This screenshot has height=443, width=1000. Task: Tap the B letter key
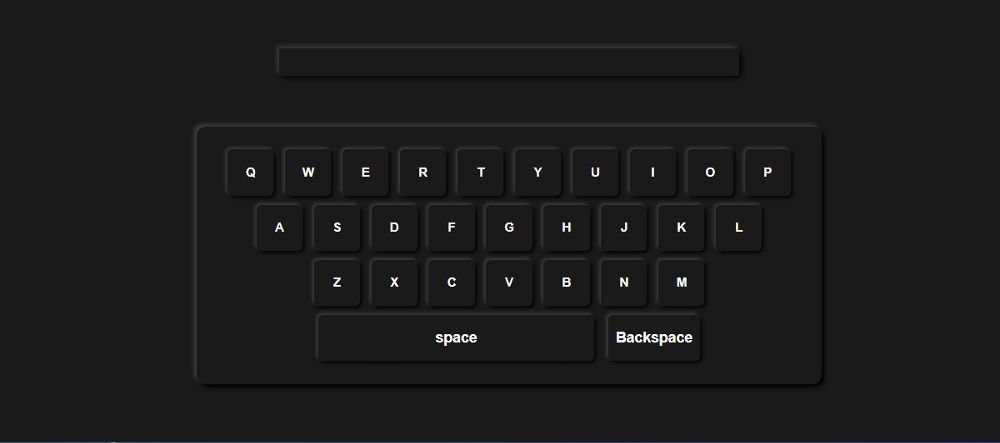pos(567,282)
